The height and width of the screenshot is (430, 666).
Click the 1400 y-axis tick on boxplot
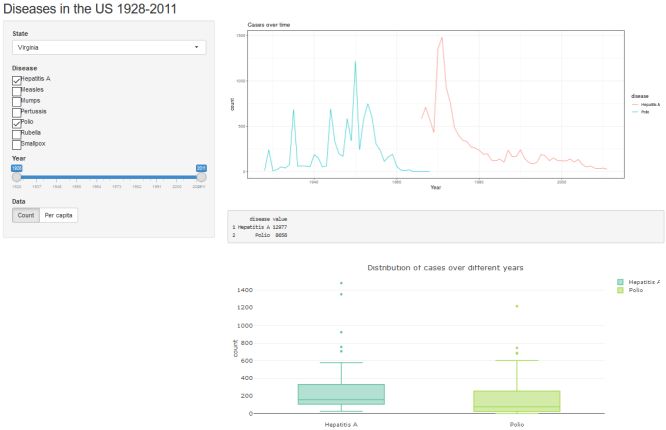click(x=245, y=290)
